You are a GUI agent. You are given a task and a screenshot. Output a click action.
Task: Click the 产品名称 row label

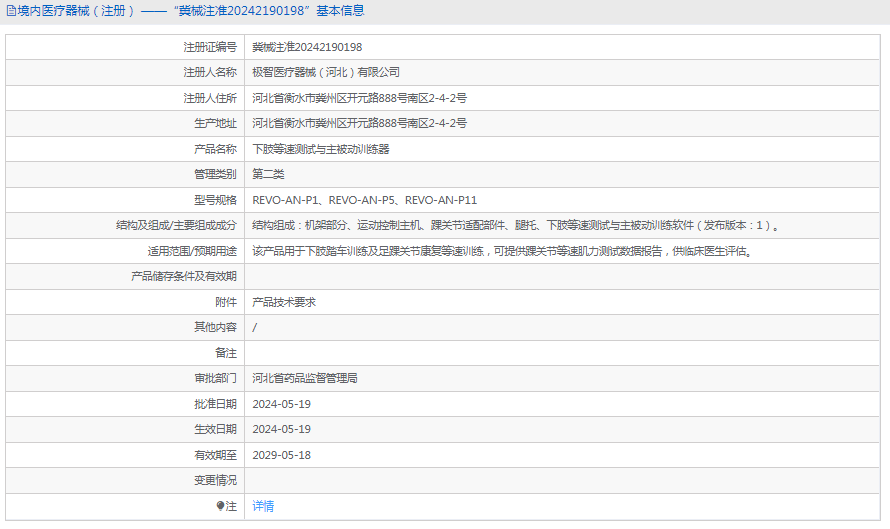215,149
